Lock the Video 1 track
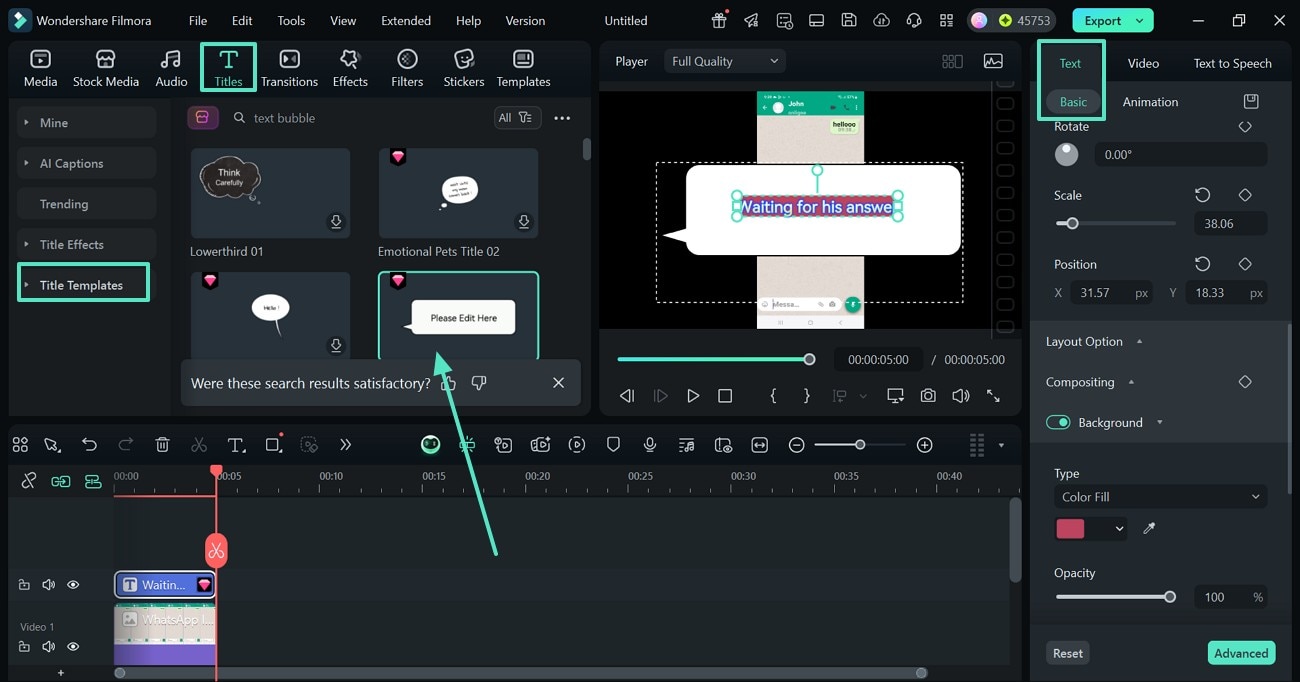The height and width of the screenshot is (682, 1300). 24,647
